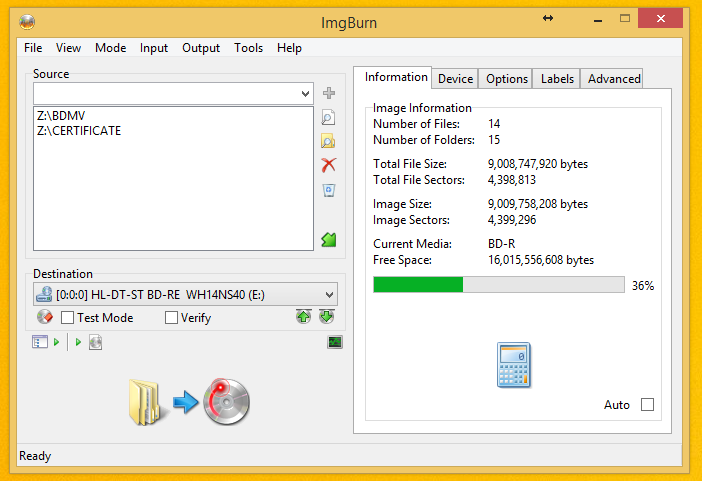Click the green up arrow tray button
This screenshot has height=481, width=702.
click(304, 317)
